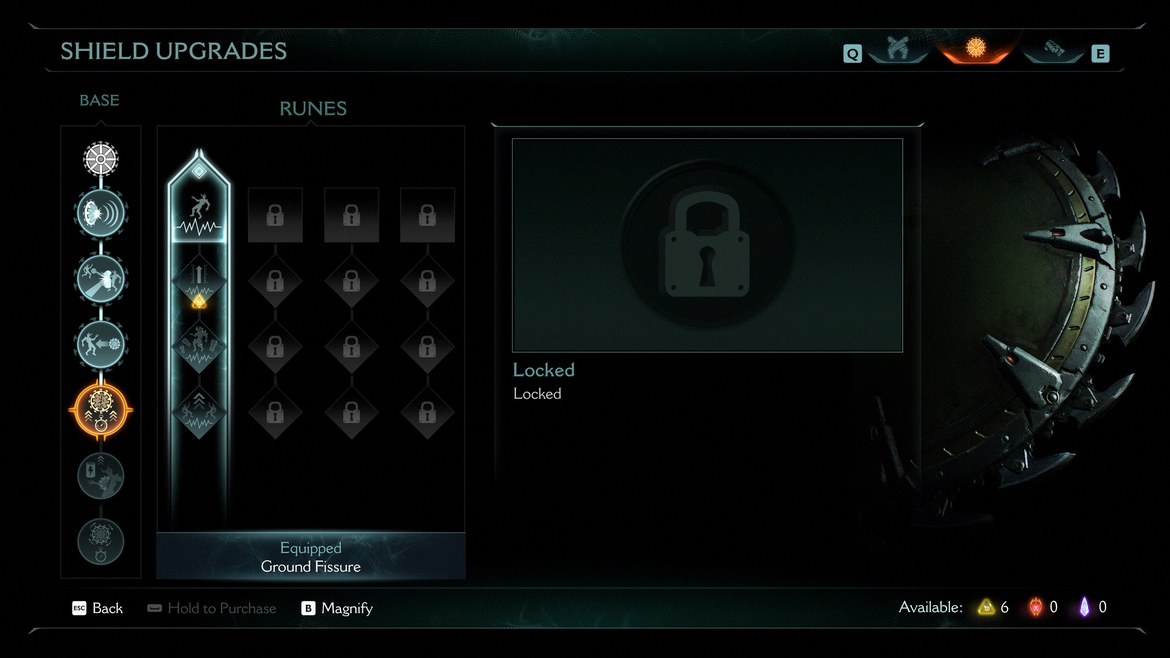Select the third Ground Fissure rune upgrade
1170x658 pixels.
pos(199,347)
